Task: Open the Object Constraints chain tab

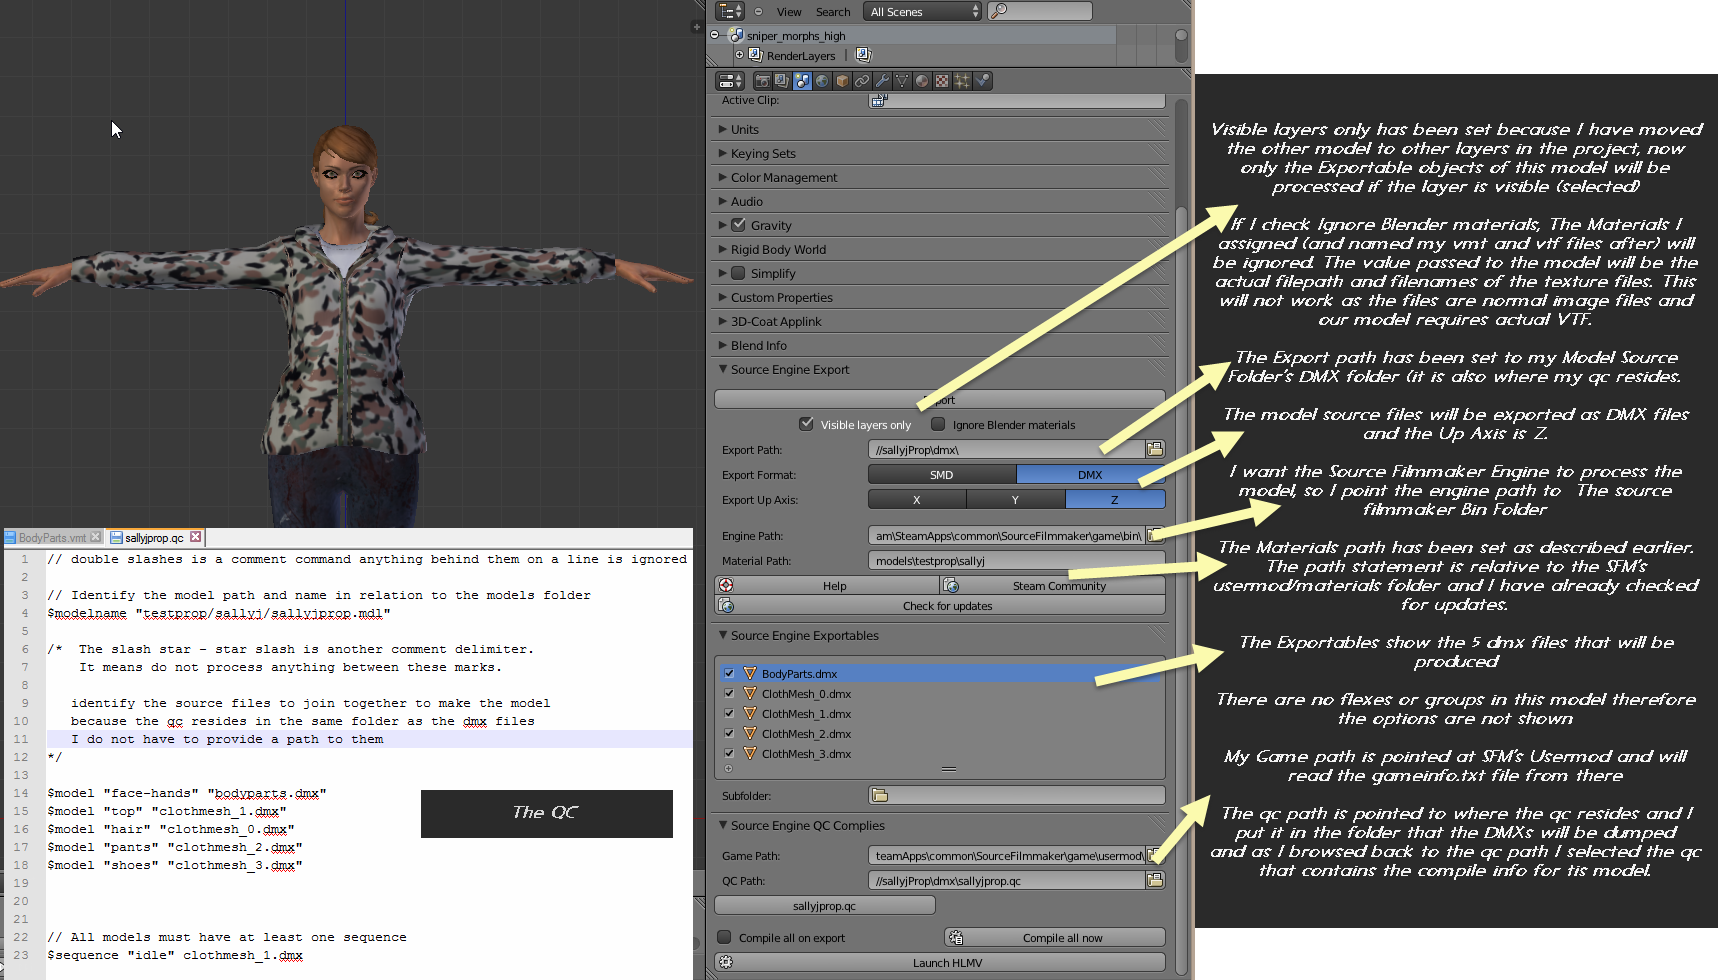Action: [862, 81]
